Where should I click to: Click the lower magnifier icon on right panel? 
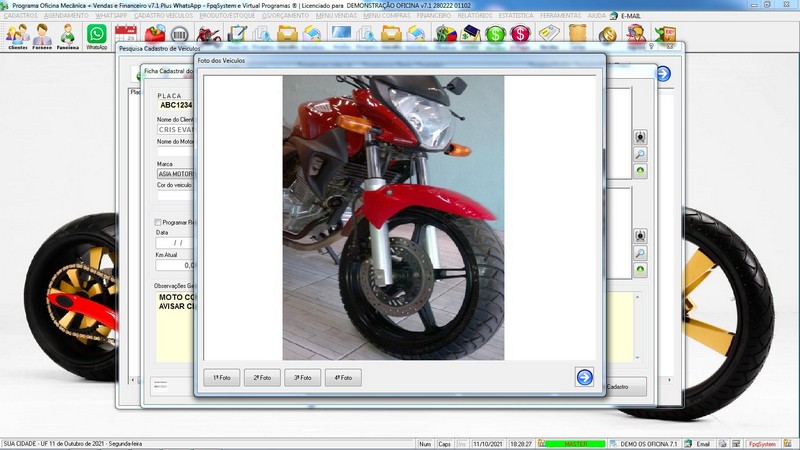(x=640, y=253)
